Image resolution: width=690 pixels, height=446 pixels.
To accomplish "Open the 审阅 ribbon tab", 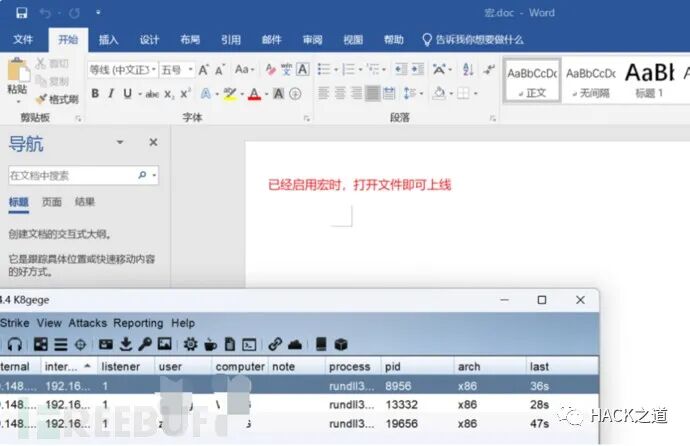I will [312, 40].
